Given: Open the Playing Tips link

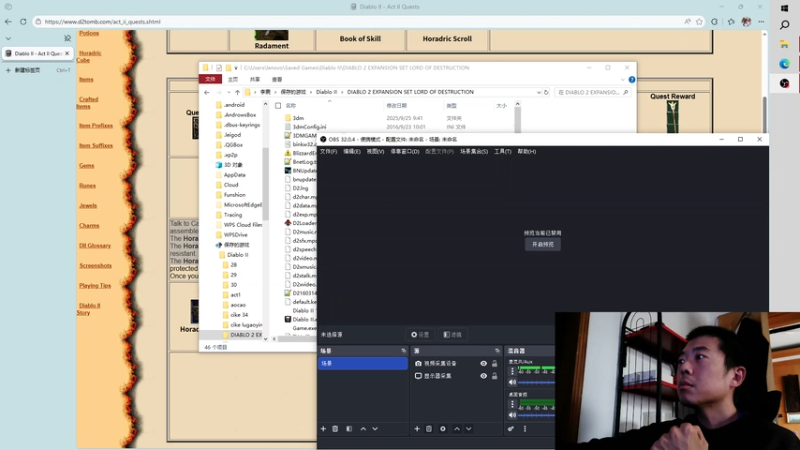Looking at the screenshot, I should tap(95, 286).
